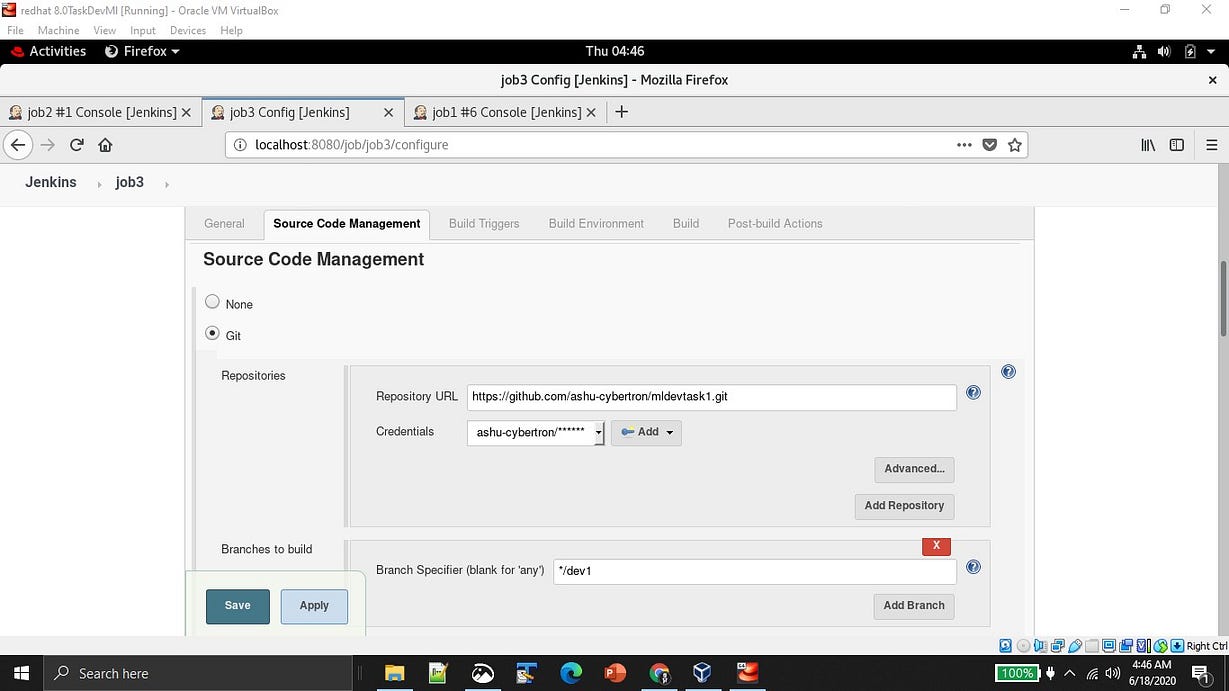This screenshot has width=1229, height=691.
Task: Open the Jenkins breadcrumb dropdown arrow
Action: pos(99,184)
